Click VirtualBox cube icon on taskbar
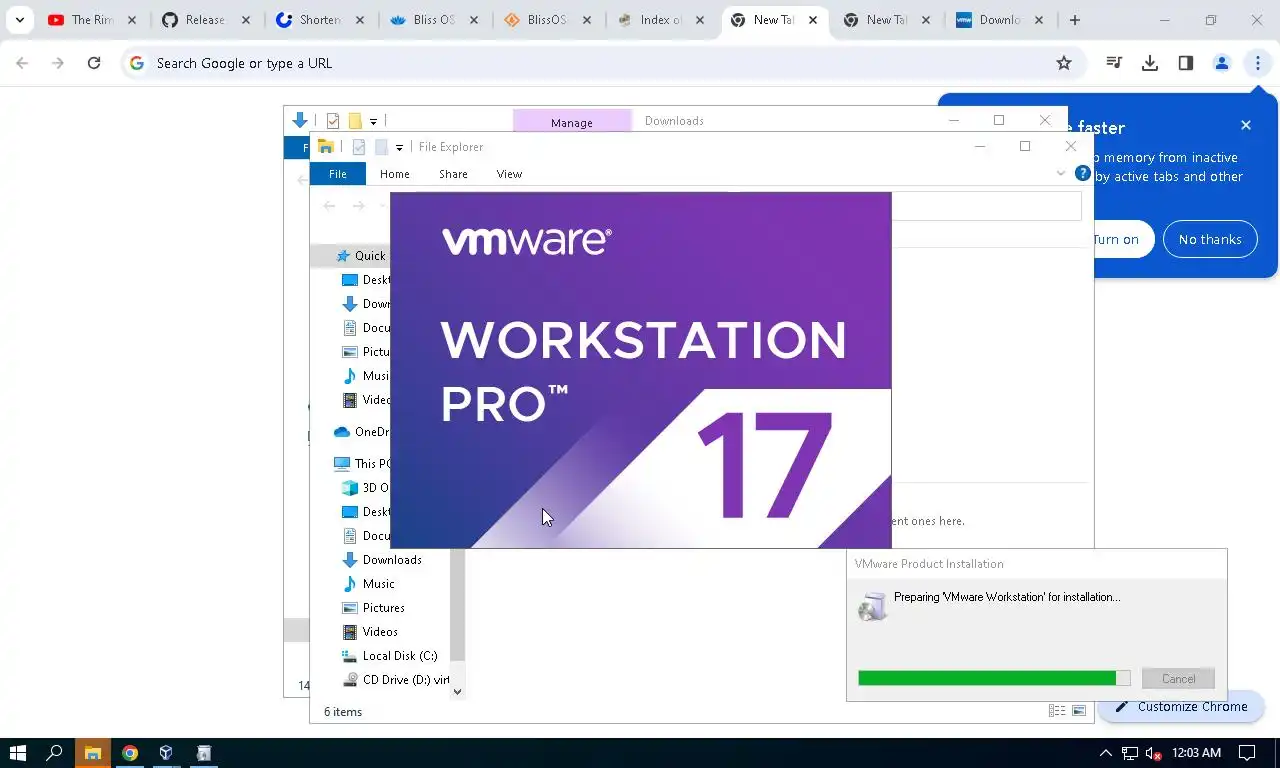Screen dimensions: 1280x768 [x=166, y=753]
